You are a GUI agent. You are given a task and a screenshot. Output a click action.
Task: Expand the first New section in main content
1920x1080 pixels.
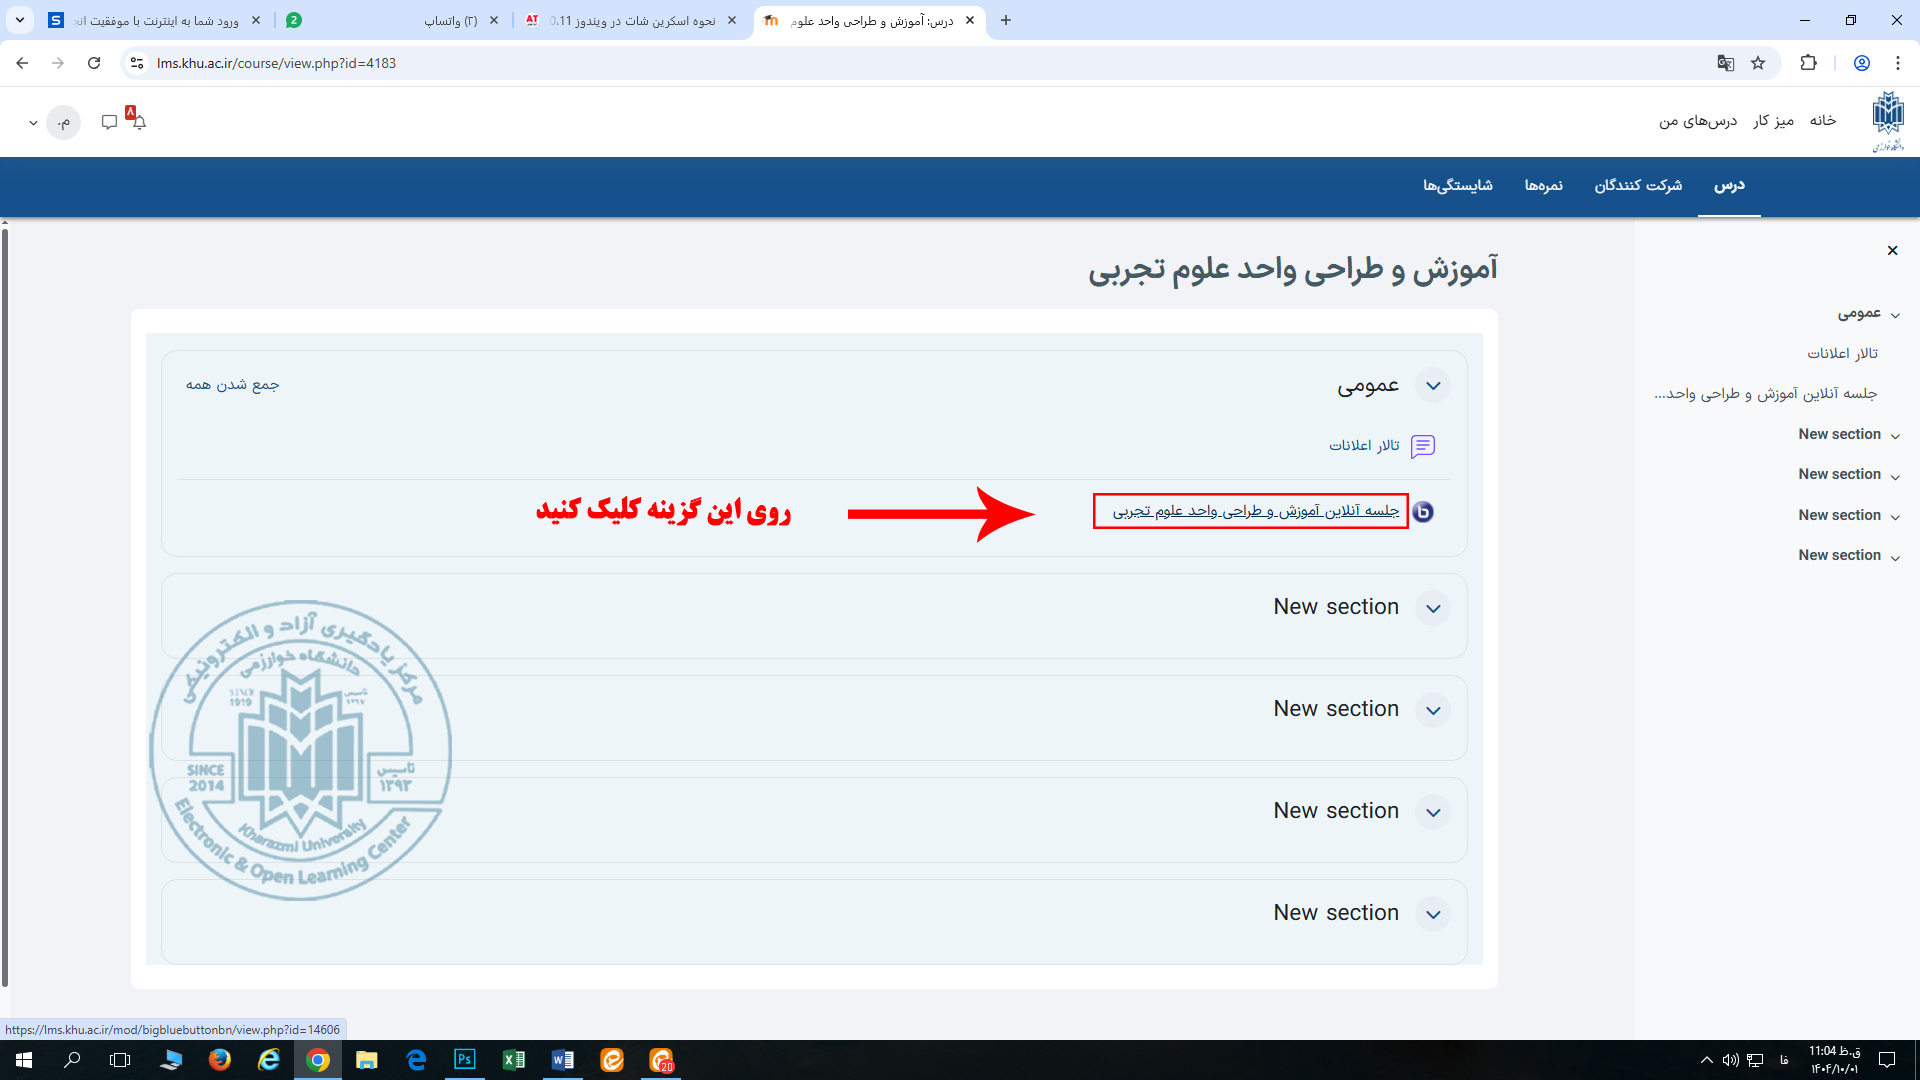click(1433, 608)
